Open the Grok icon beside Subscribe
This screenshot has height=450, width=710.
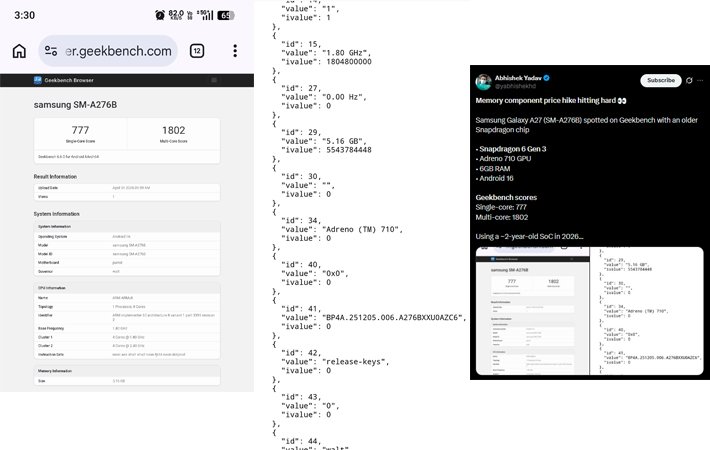tap(689, 80)
